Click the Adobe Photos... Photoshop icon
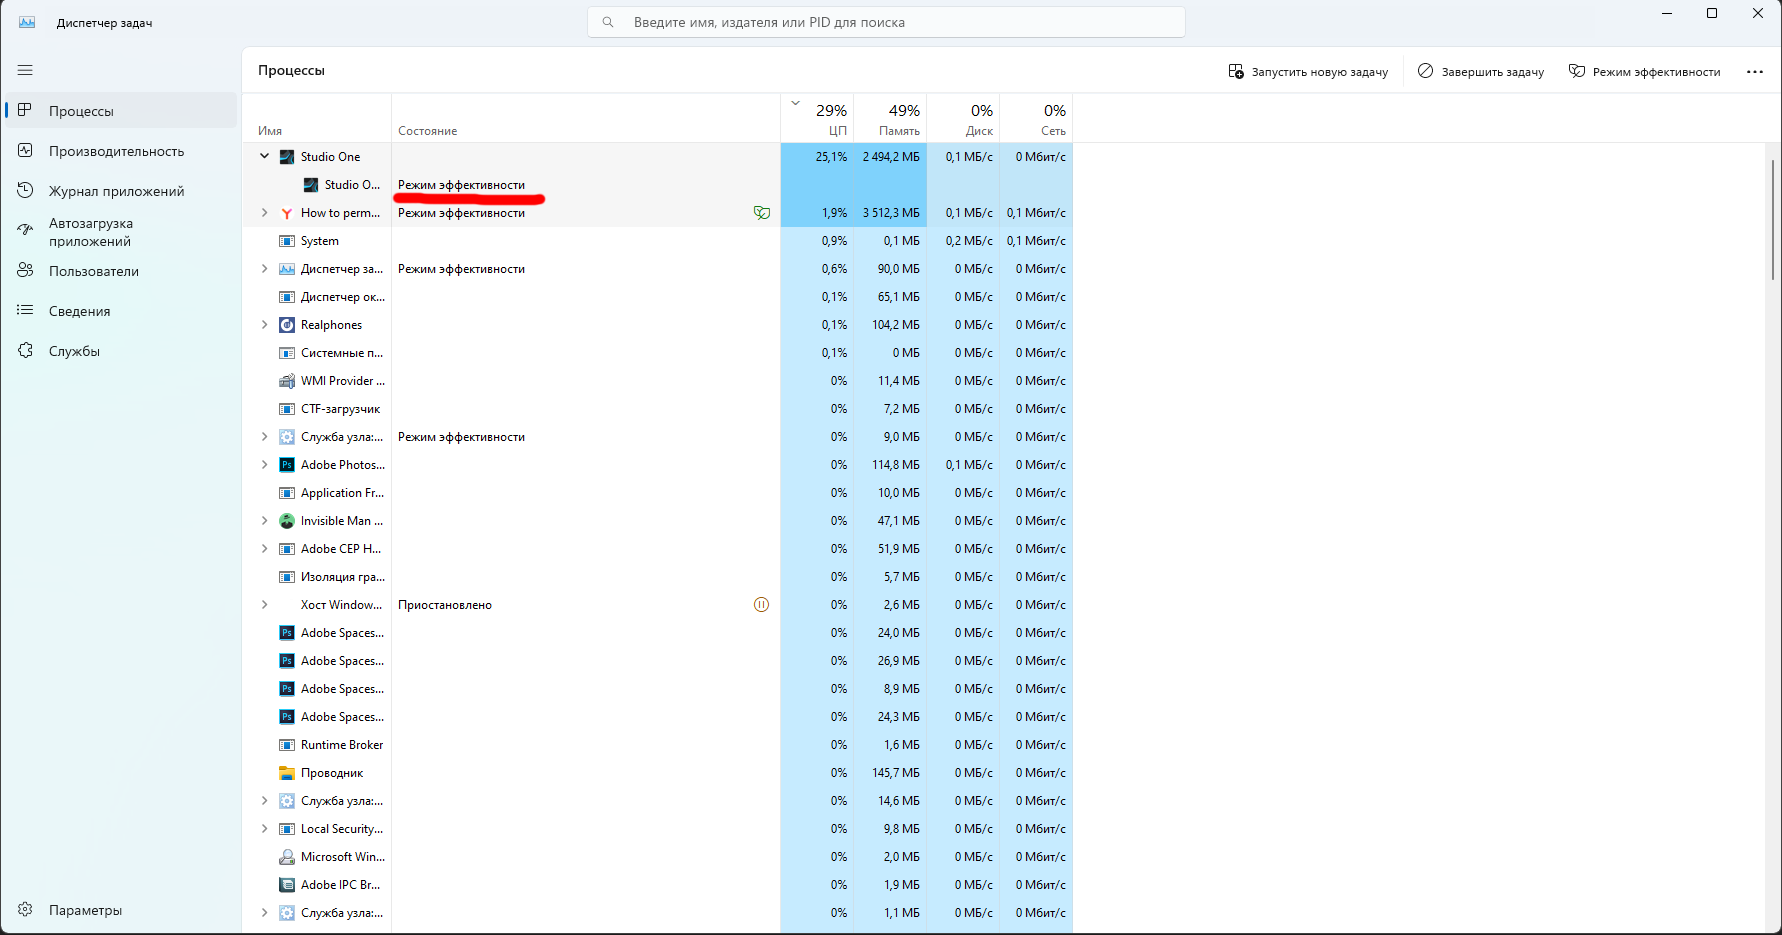The width and height of the screenshot is (1782, 935). coord(287,465)
